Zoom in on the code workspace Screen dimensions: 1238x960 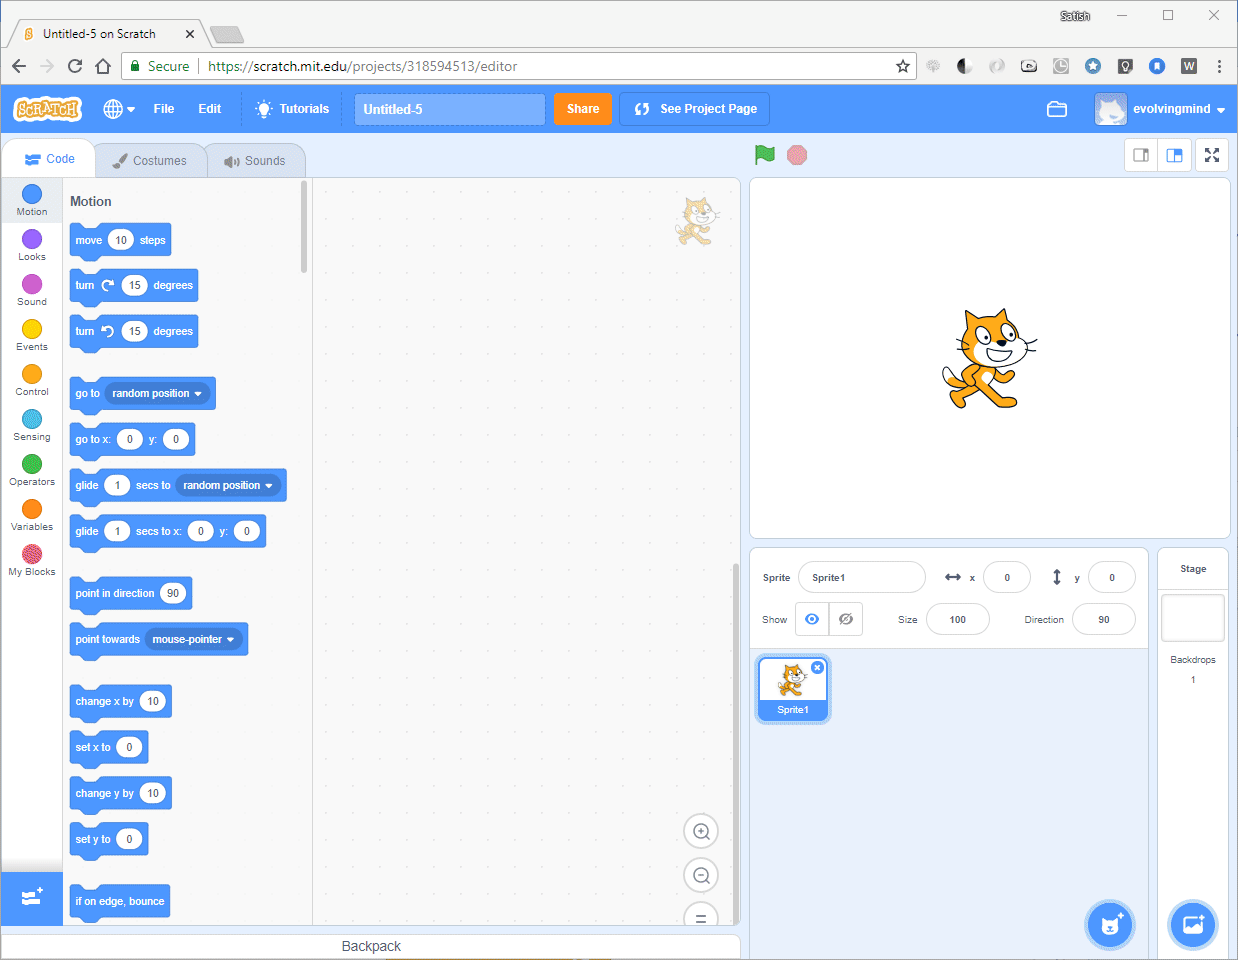pyautogui.click(x=701, y=831)
